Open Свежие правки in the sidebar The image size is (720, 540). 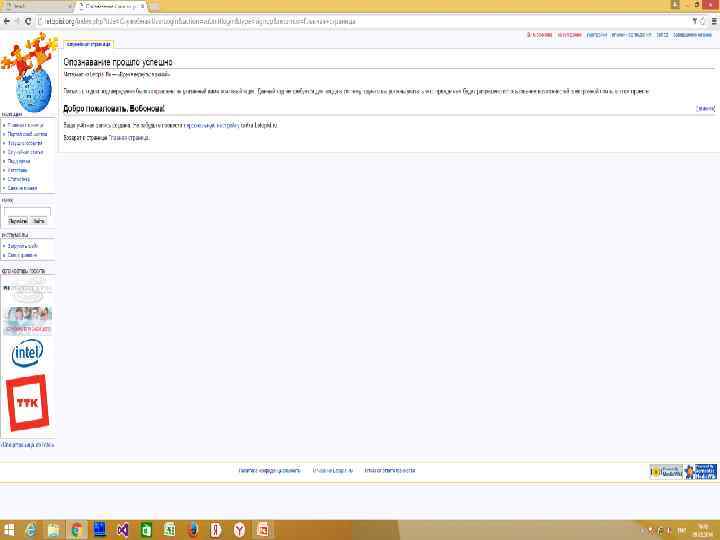click(x=22, y=188)
